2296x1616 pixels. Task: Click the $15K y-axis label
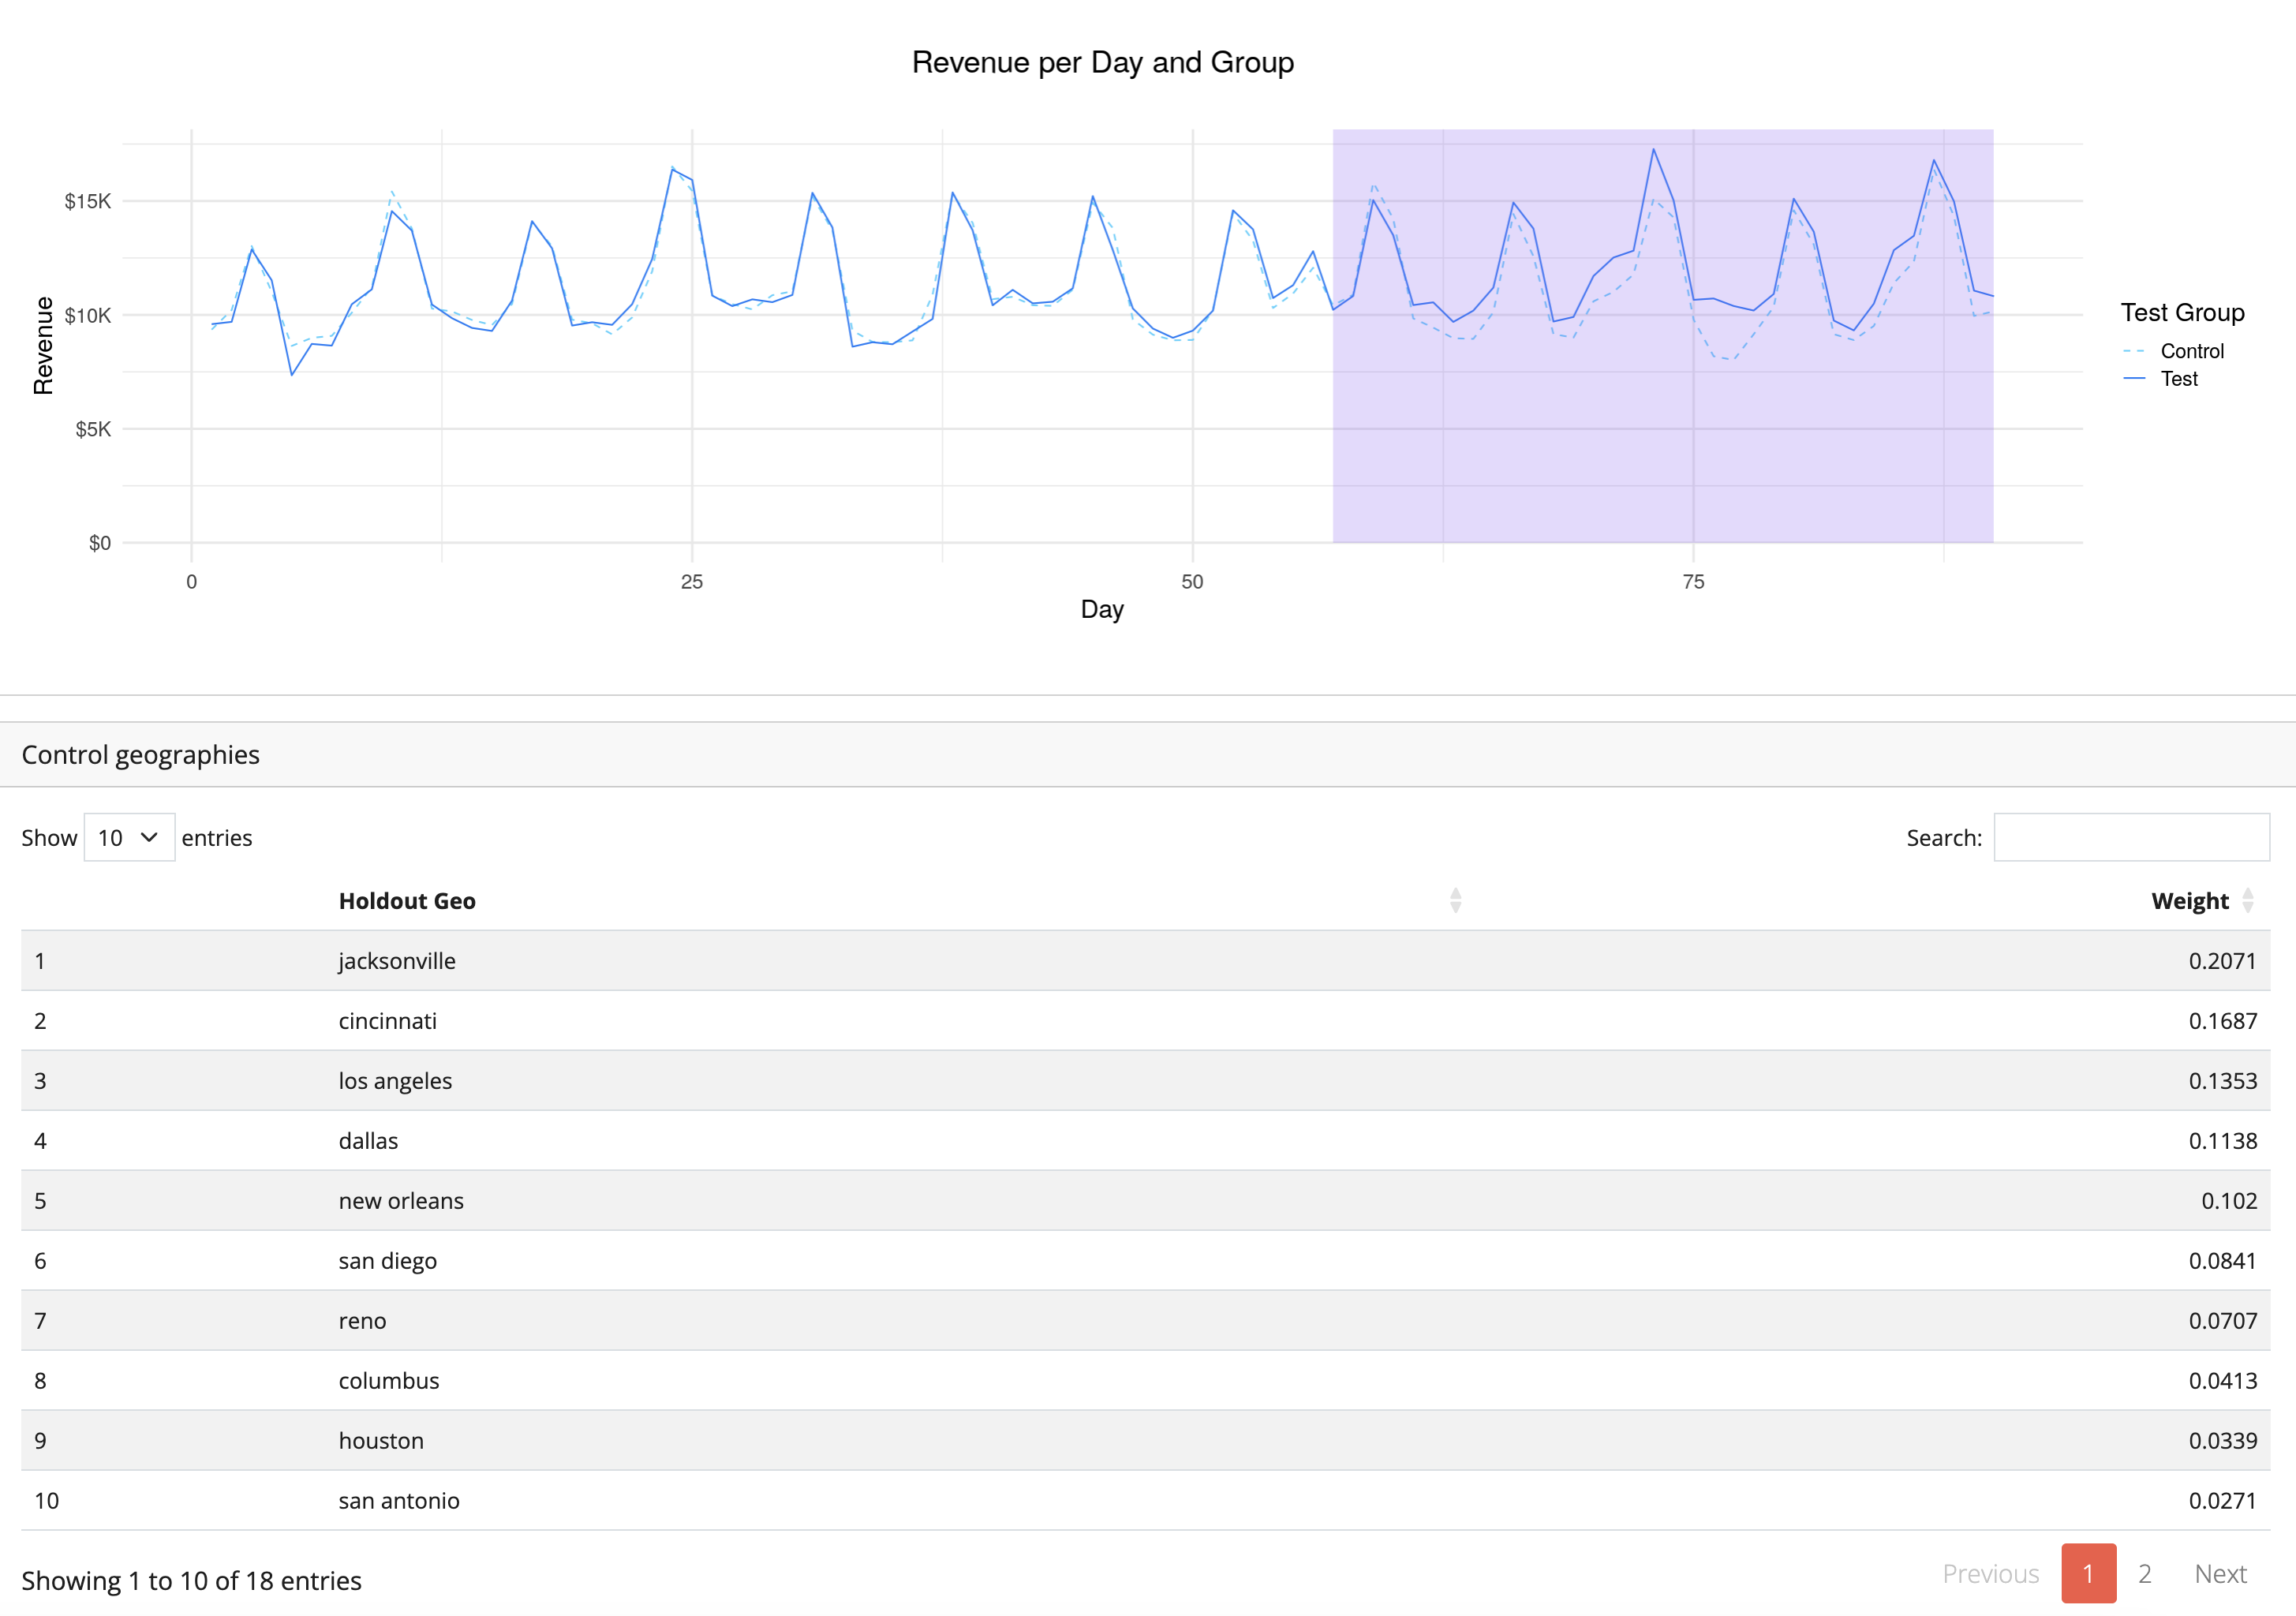pos(88,202)
